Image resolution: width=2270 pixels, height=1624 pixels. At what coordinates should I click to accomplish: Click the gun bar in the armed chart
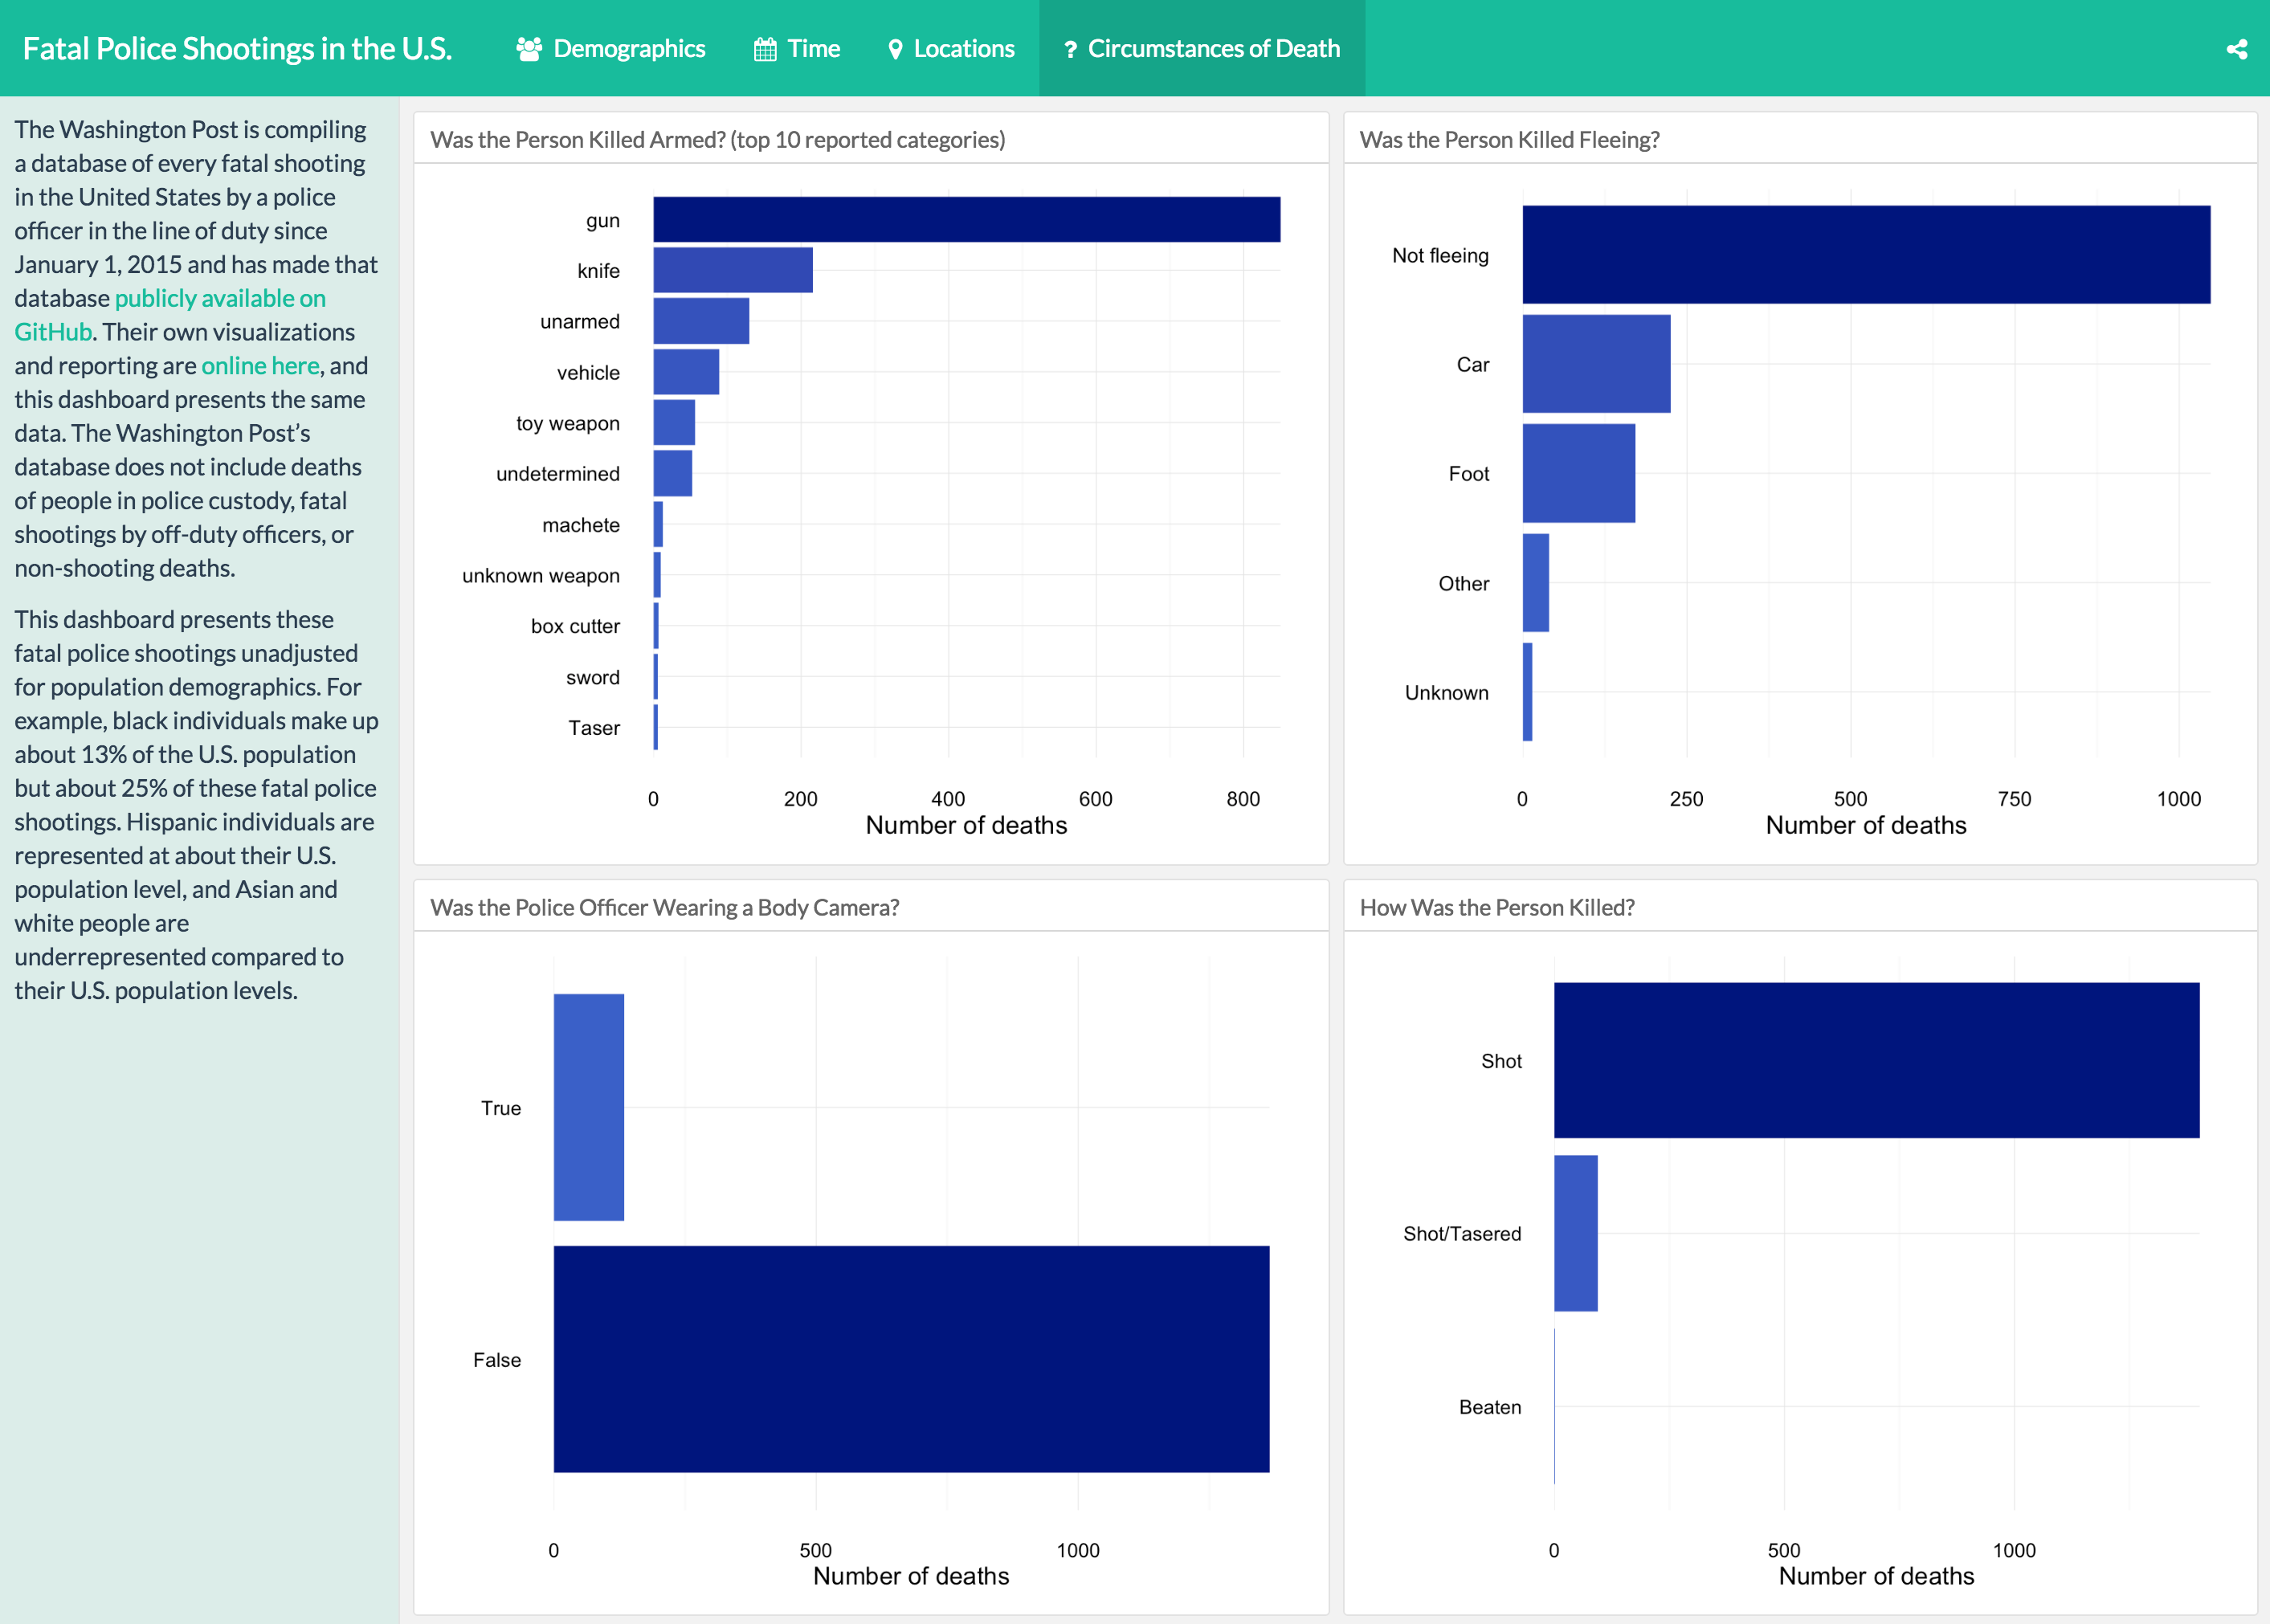(966, 219)
